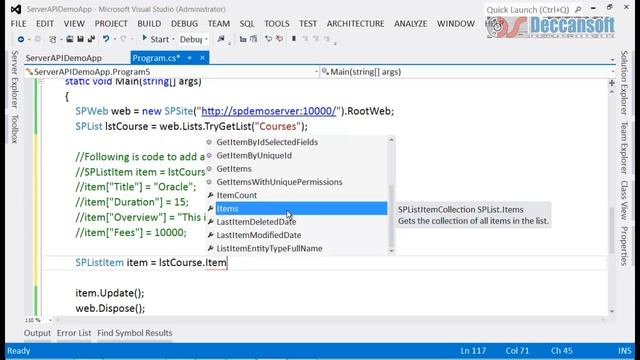The image size is (640, 360).
Task: Save the current file with Save icon
Action: click(x=80, y=39)
